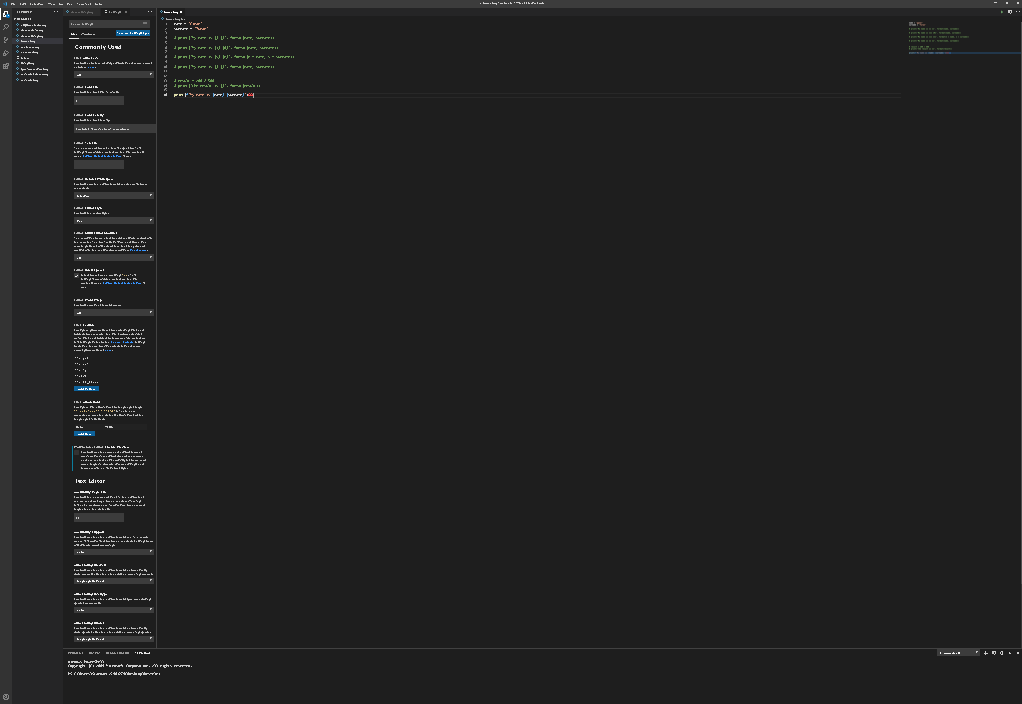Open the Auto Closing Overtype dropdown
Image resolution: width=1022 pixels, height=704 pixels.
(113, 609)
